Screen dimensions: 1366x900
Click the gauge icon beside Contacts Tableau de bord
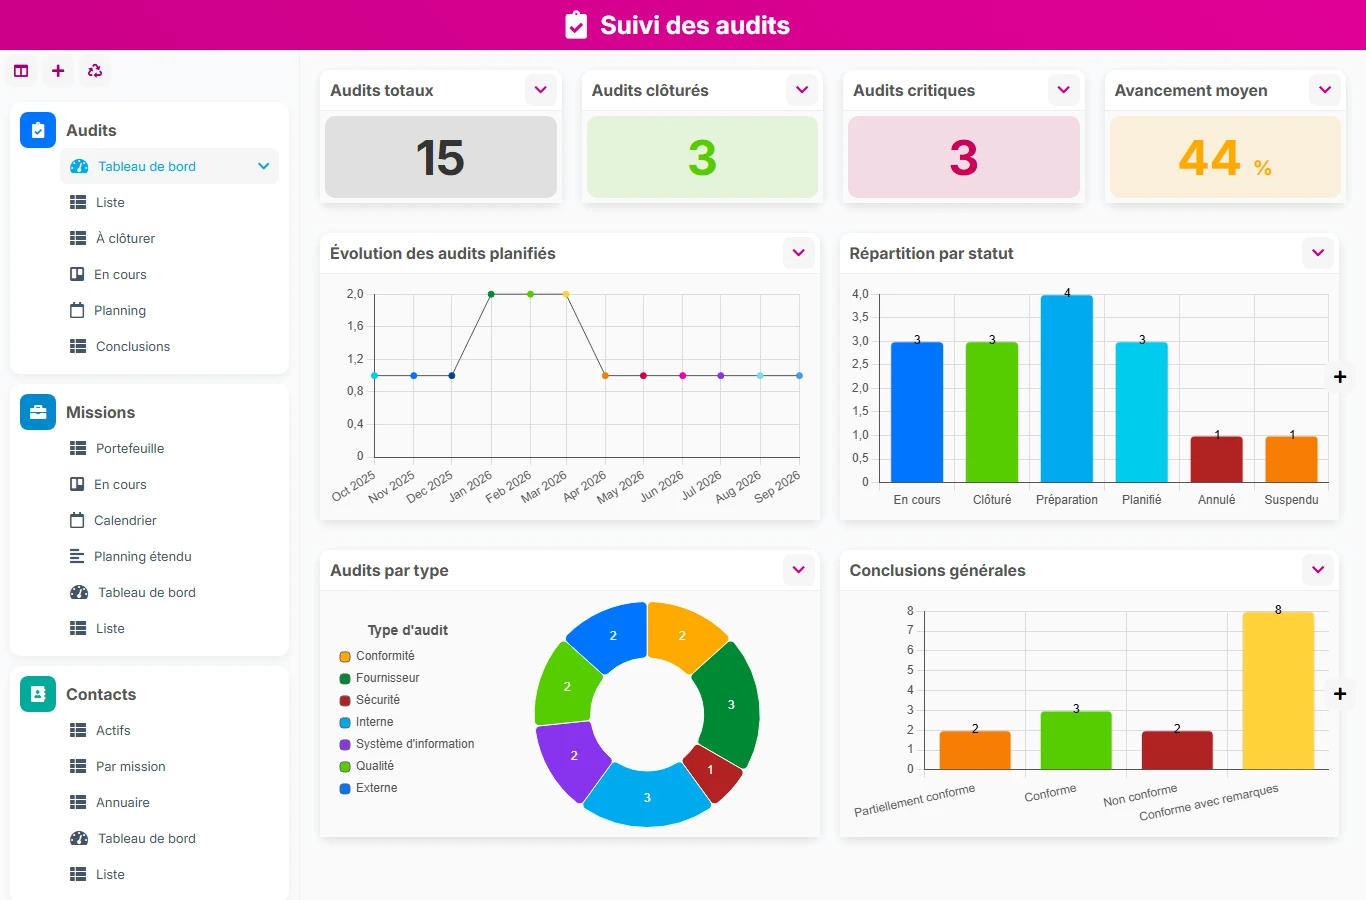point(79,838)
